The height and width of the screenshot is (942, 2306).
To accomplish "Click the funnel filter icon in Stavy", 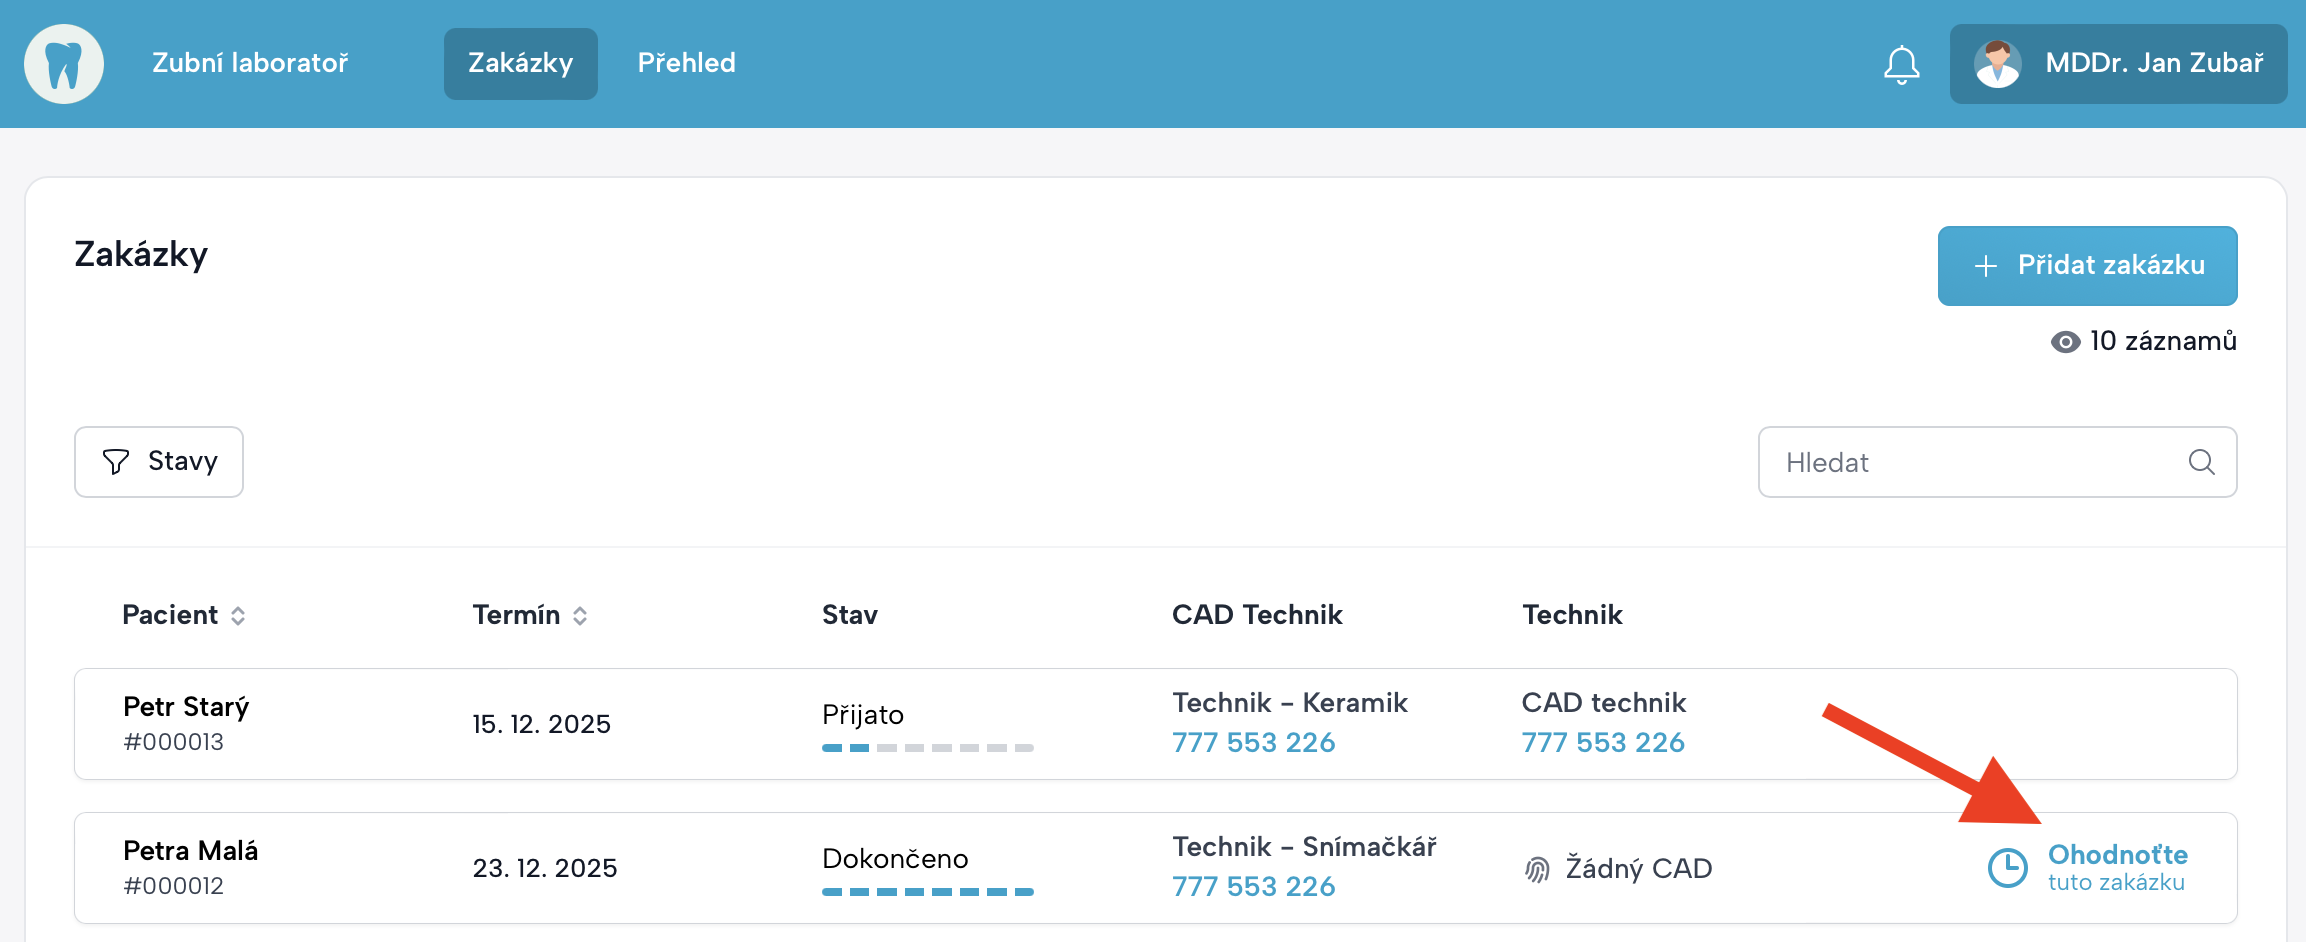I will 116,462.
